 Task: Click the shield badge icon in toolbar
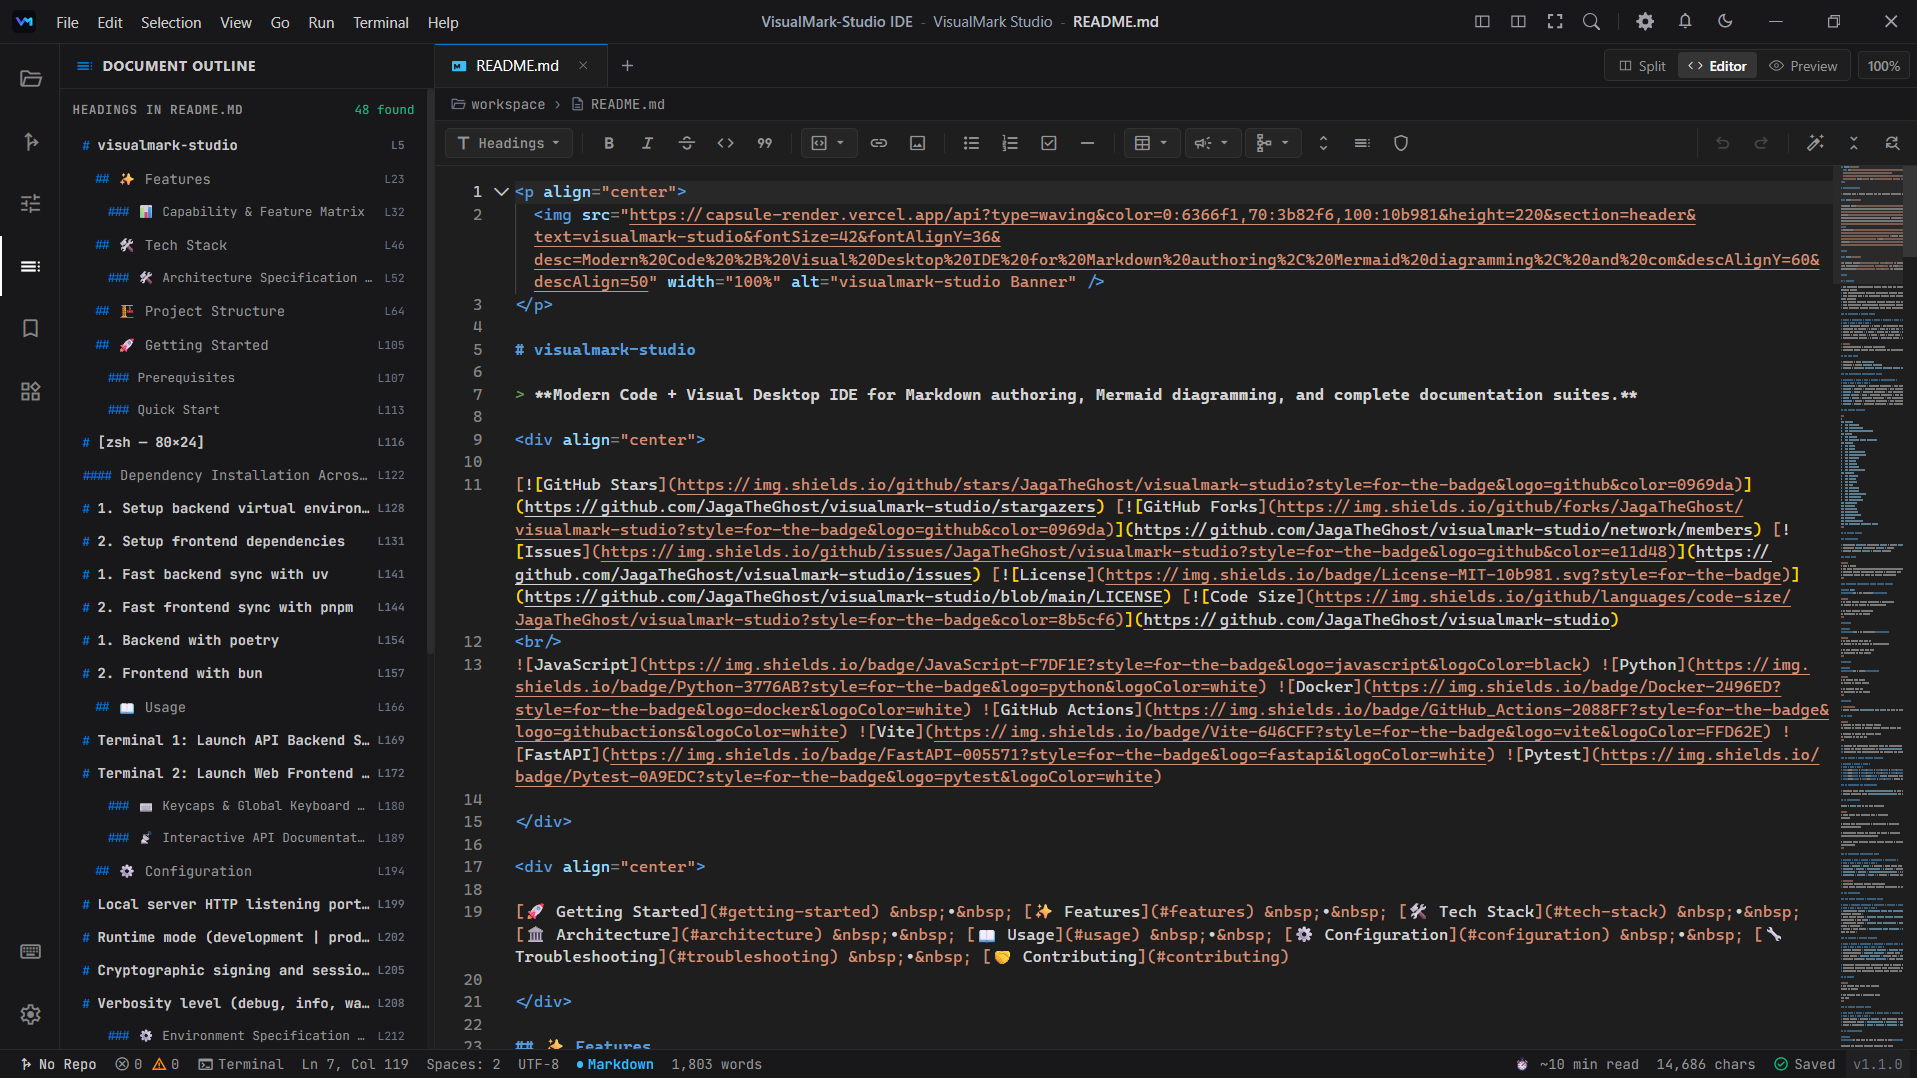pos(1401,143)
